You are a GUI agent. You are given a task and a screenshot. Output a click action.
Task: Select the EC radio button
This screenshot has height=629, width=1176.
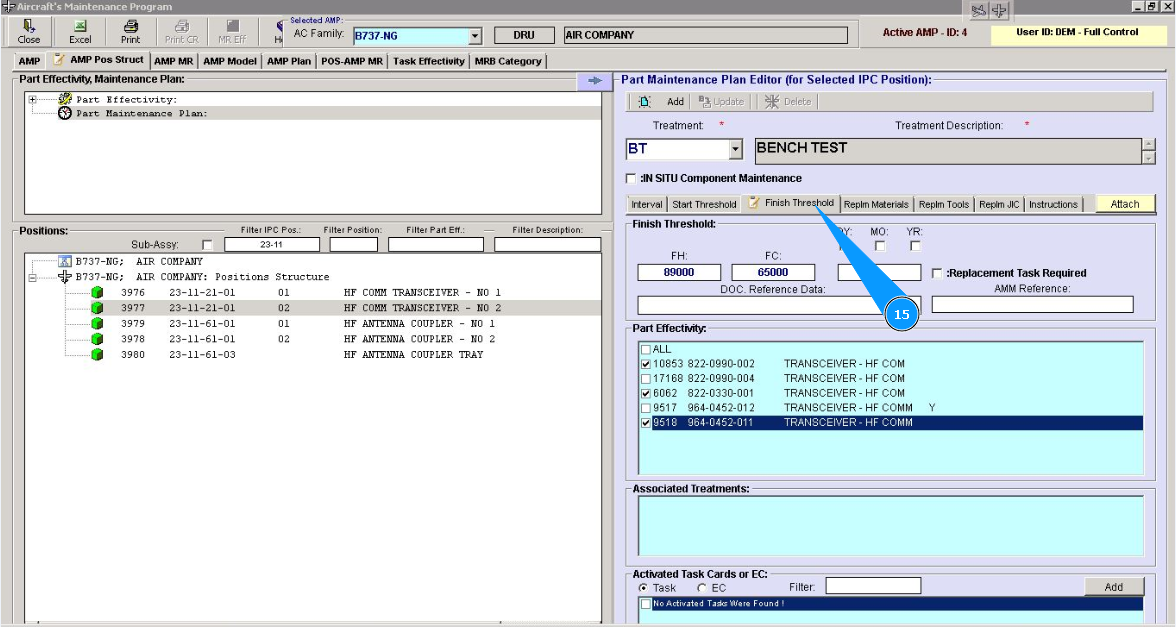(x=702, y=588)
